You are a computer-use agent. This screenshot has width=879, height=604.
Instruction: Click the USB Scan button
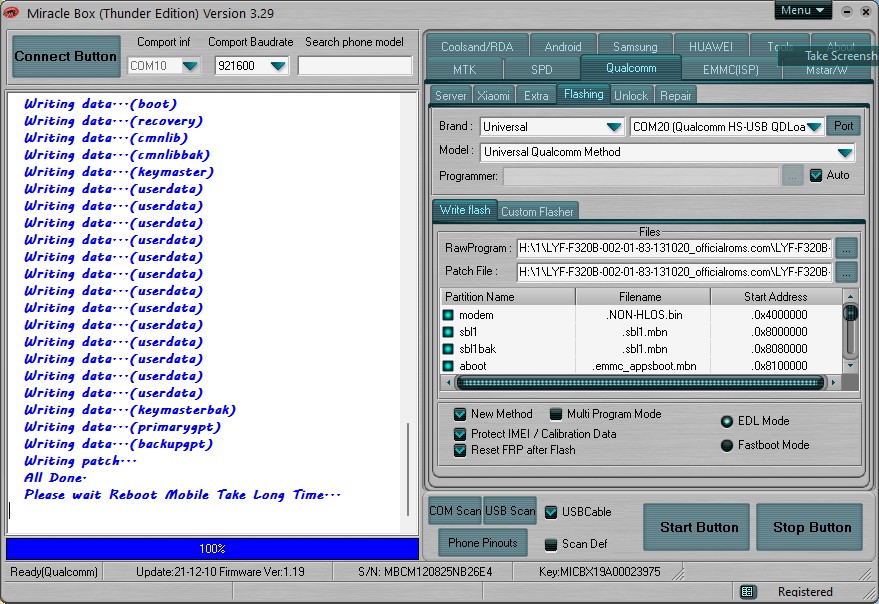click(x=510, y=511)
